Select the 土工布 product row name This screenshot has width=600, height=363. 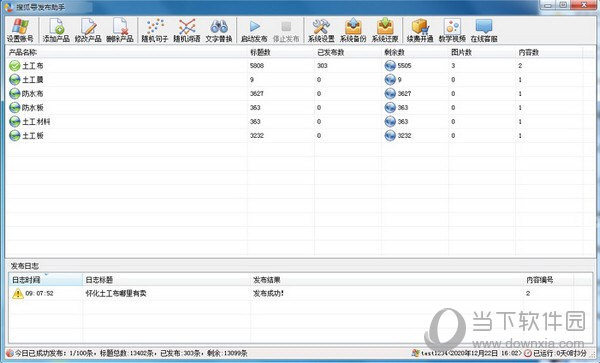(33, 66)
